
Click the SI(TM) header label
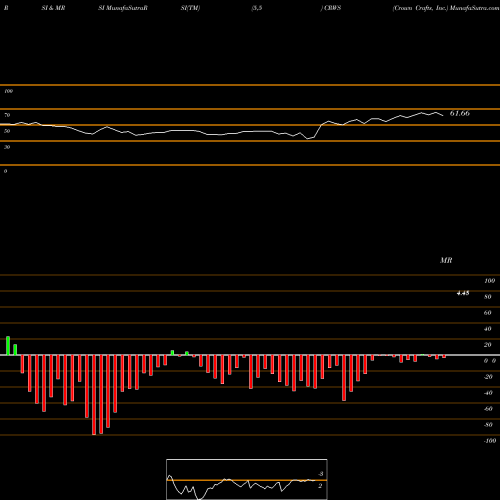(190, 8)
